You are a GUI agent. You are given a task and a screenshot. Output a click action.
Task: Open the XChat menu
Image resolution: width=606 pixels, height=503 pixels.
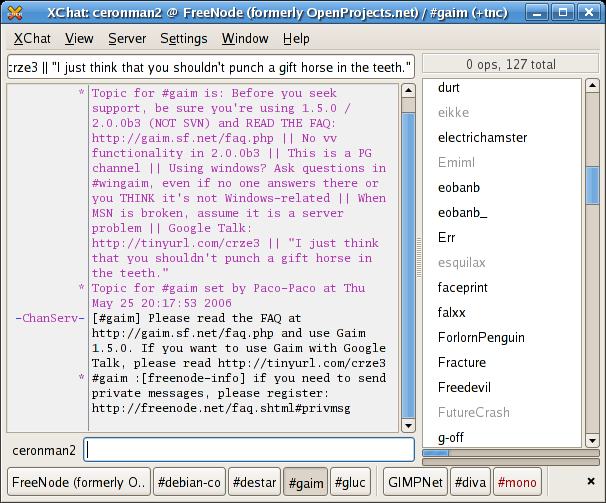tap(32, 39)
